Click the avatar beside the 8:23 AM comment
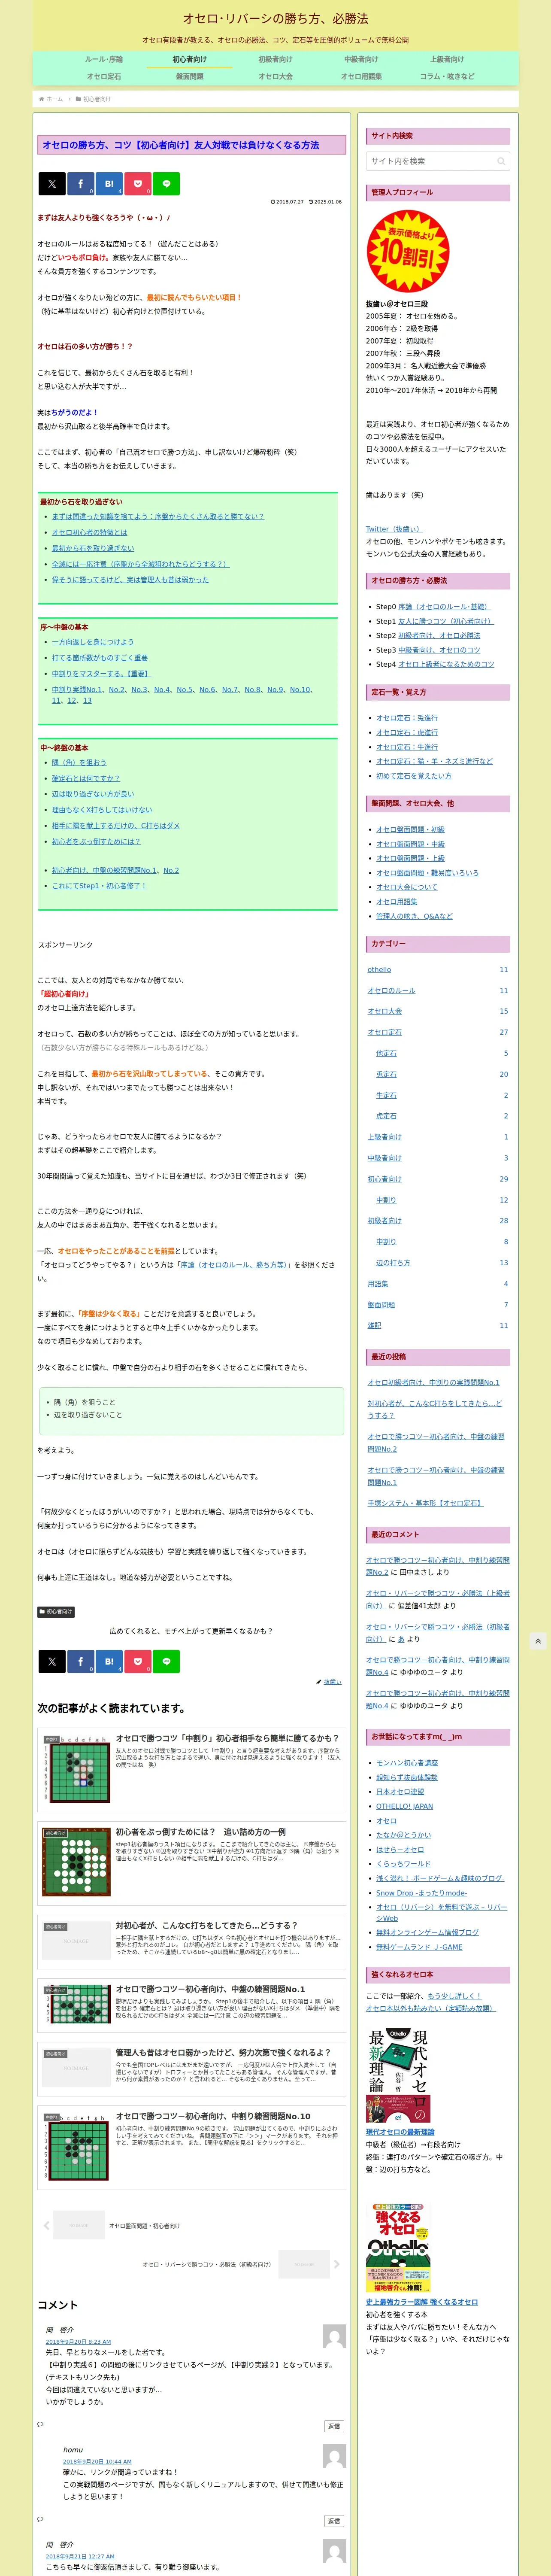 [334, 2337]
